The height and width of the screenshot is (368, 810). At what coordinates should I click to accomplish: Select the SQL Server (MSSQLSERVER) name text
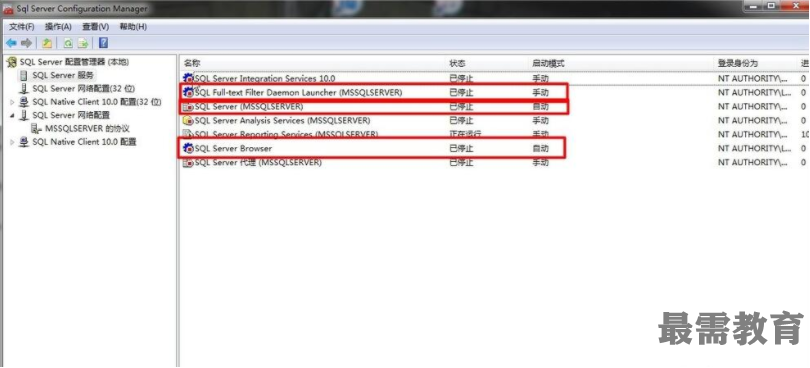tap(249, 106)
